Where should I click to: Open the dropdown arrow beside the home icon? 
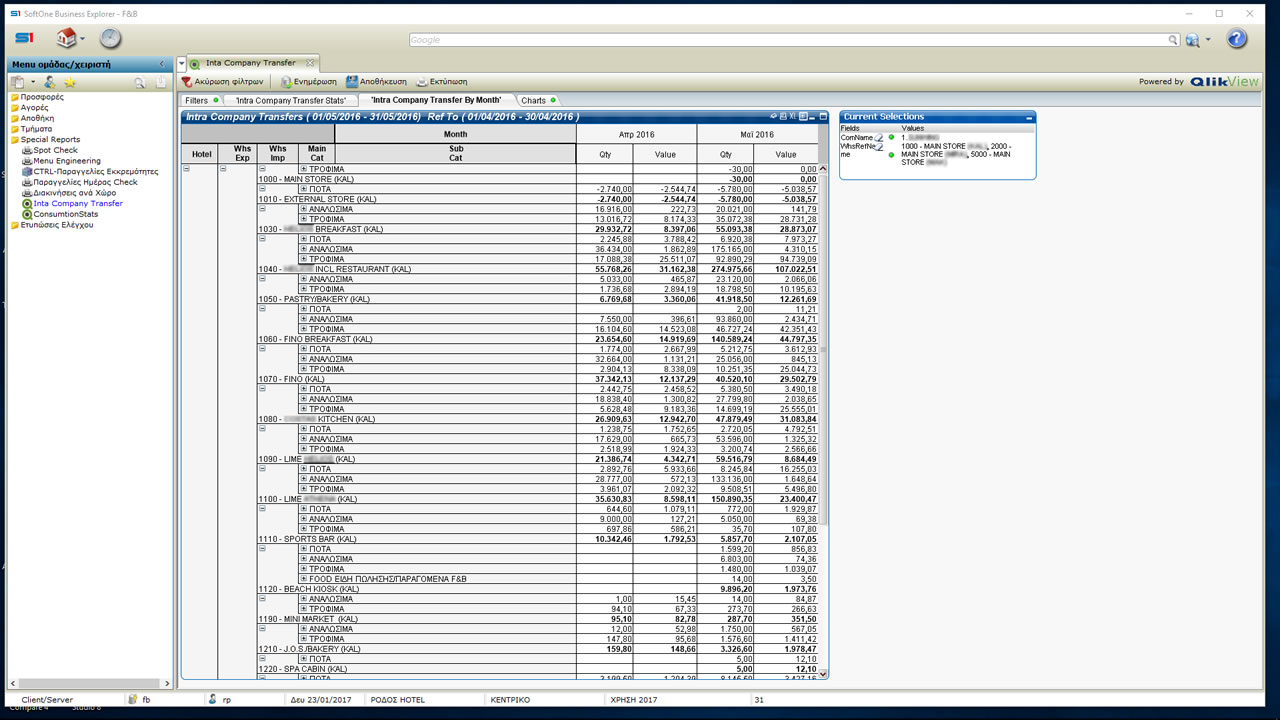[x=83, y=40]
